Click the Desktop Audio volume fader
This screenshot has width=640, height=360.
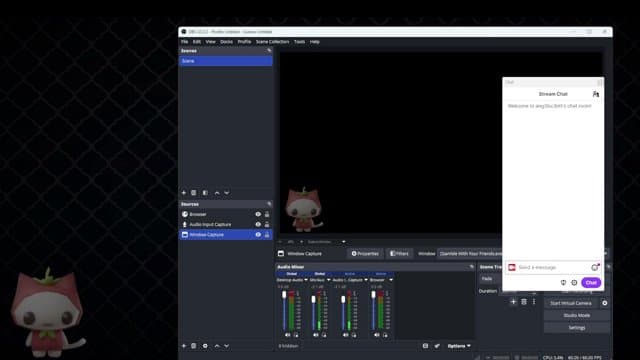click(284, 295)
